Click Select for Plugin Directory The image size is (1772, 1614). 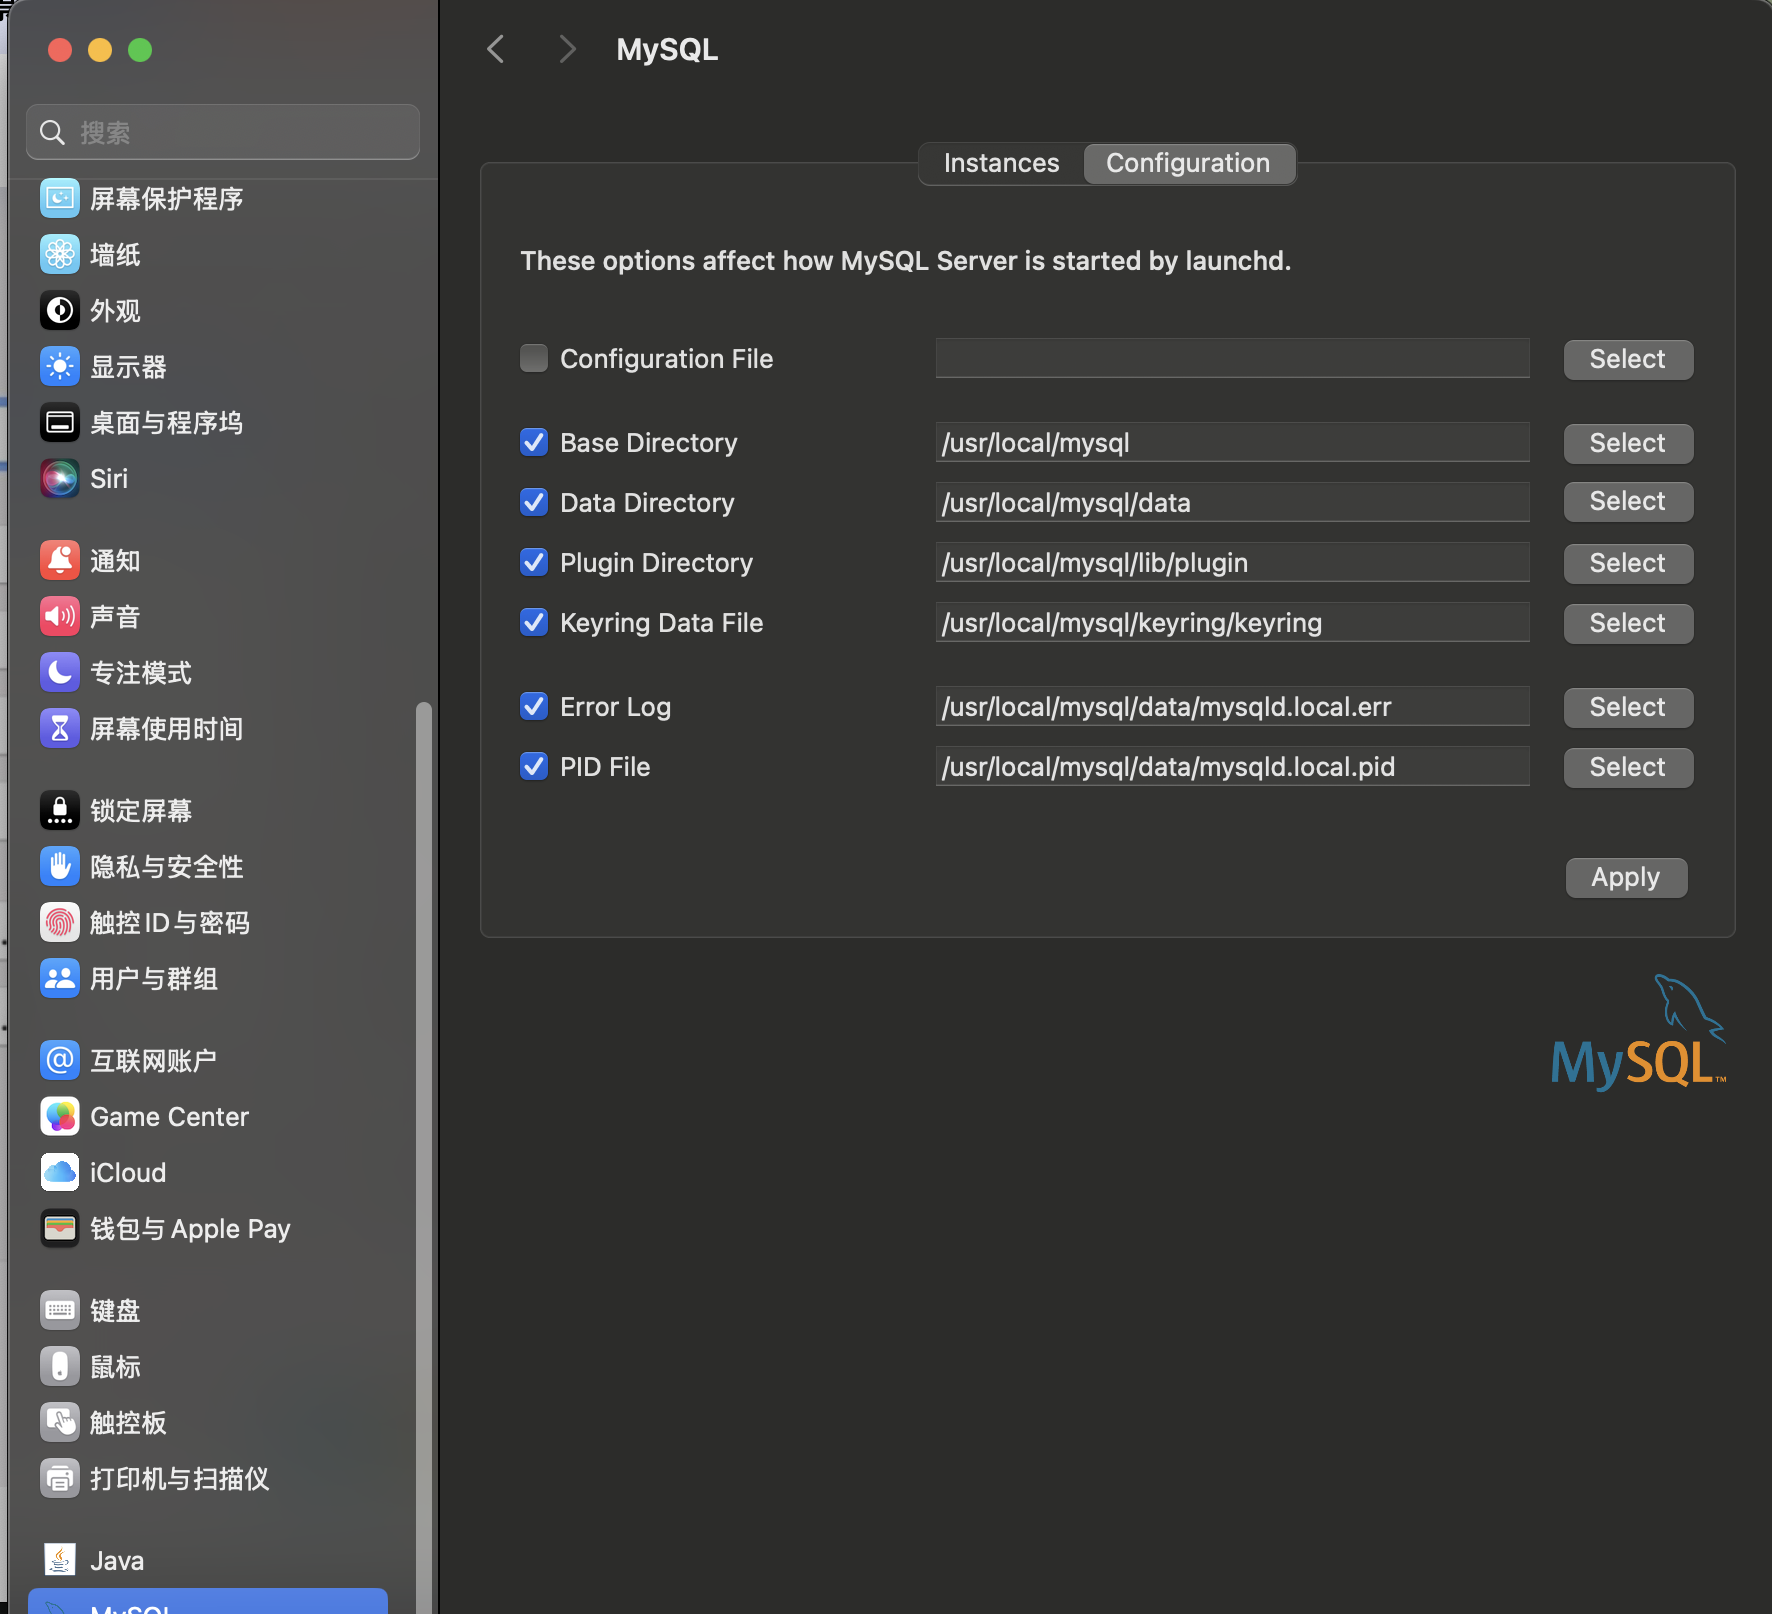(x=1628, y=563)
